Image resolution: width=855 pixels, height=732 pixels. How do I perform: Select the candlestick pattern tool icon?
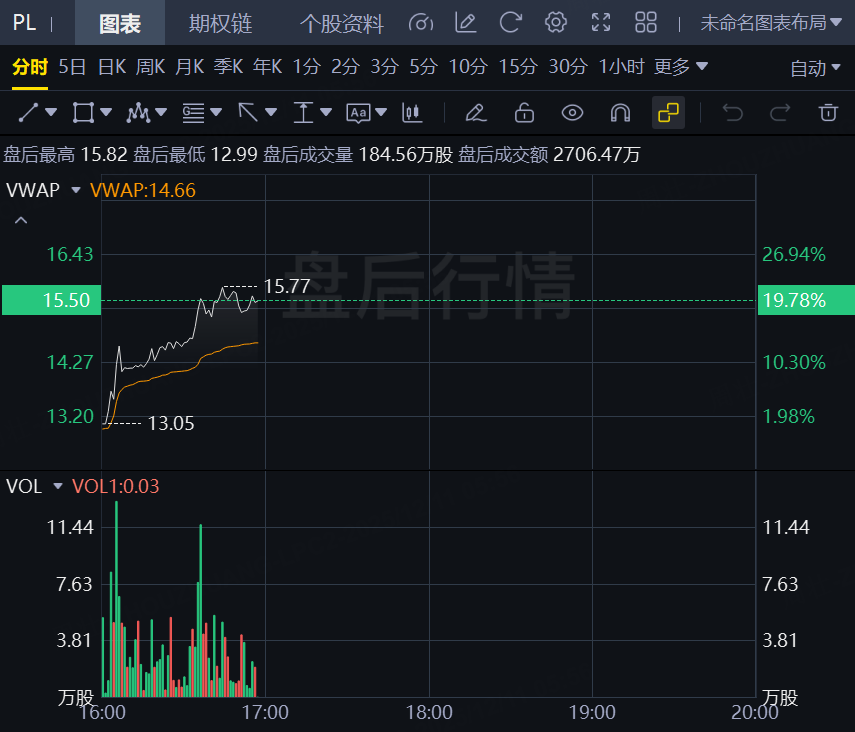click(x=409, y=112)
